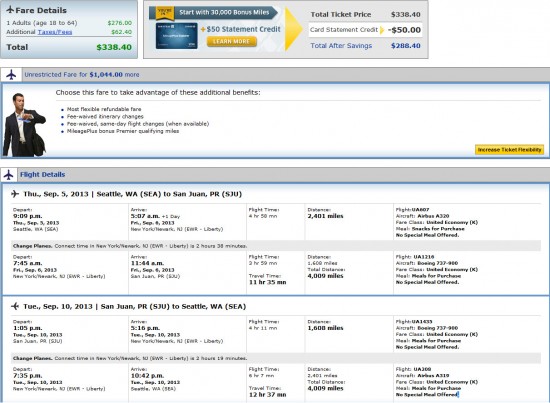550x403 pixels.
Task: Click Unrestricted Fare for $1,044.00 more link
Action: 82,75
